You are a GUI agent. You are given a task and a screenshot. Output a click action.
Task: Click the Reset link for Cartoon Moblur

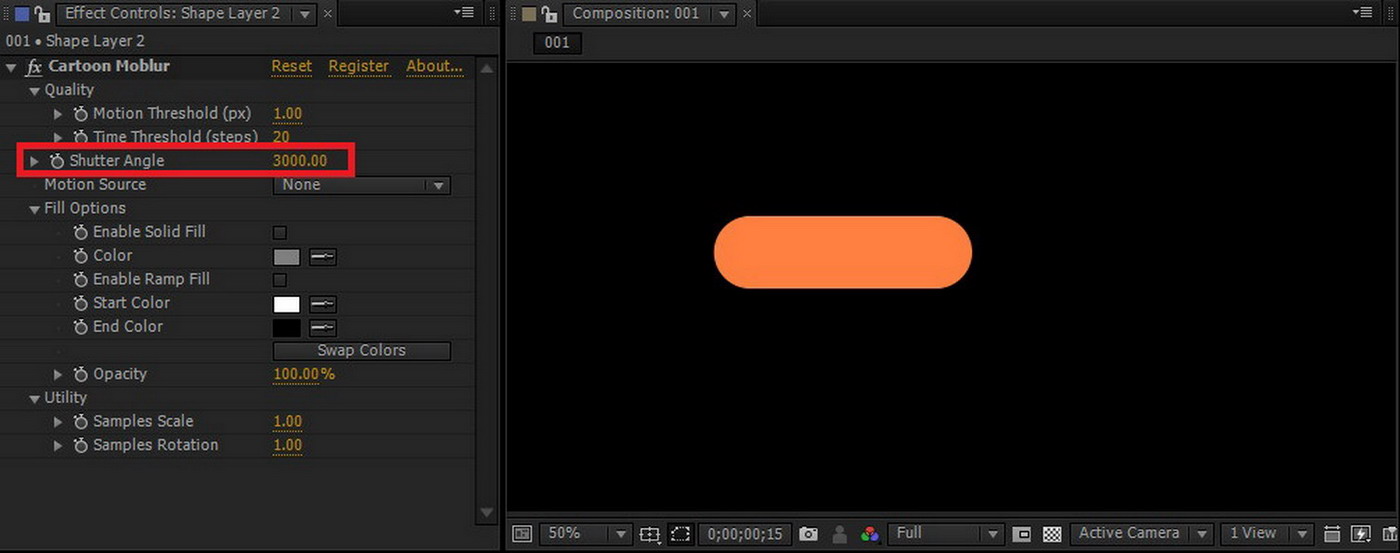(291, 66)
